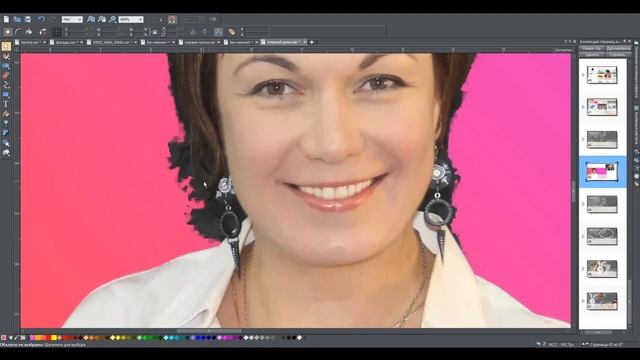Switch to the second document tab
Screen dimensions: 640x360
(67, 42)
